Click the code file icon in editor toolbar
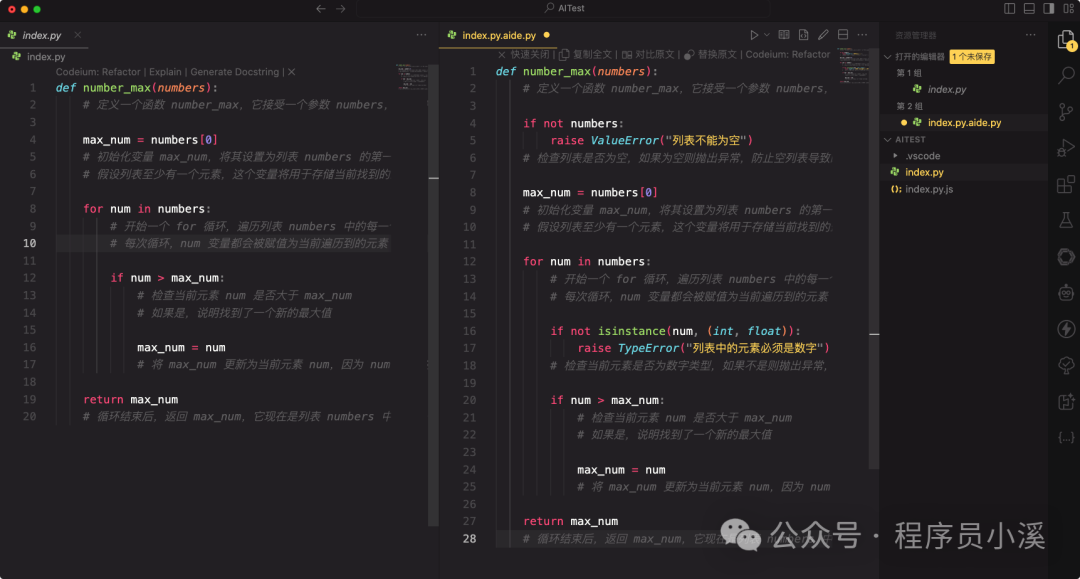The width and height of the screenshot is (1080, 579). pyautogui.click(x=803, y=34)
